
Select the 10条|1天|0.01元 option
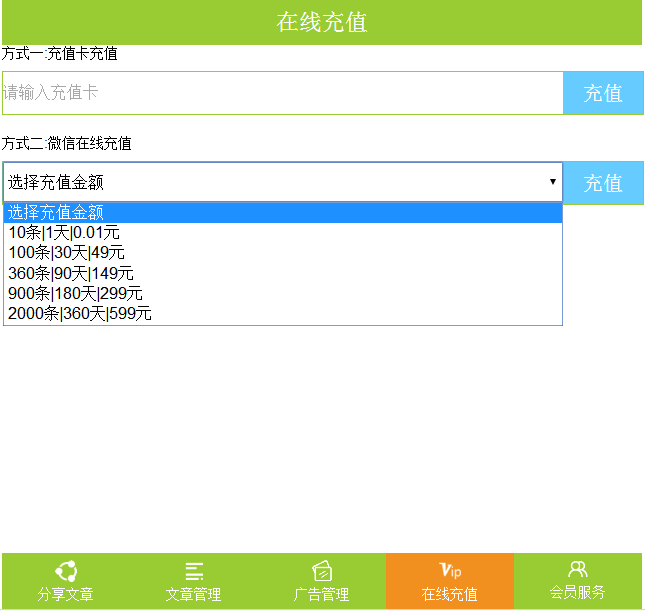coord(283,233)
